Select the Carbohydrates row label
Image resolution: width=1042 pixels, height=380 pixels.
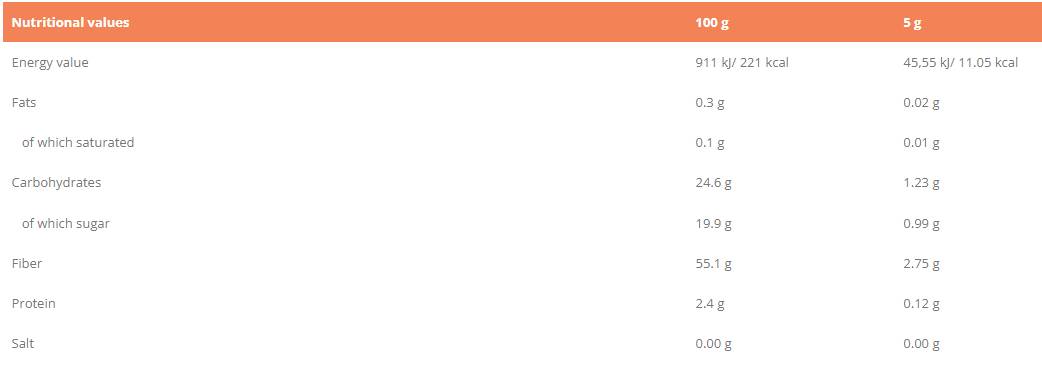point(56,183)
